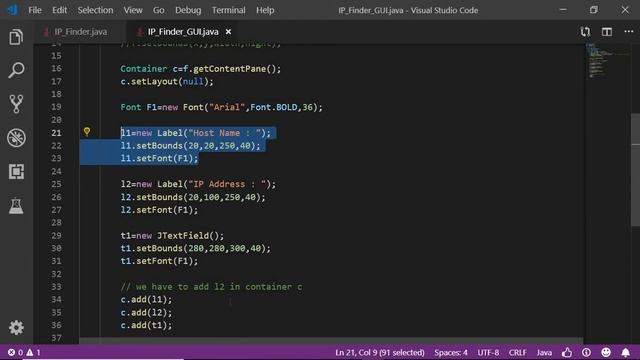
Task: Open the editor More Actions ellipsis
Action: [629, 31]
